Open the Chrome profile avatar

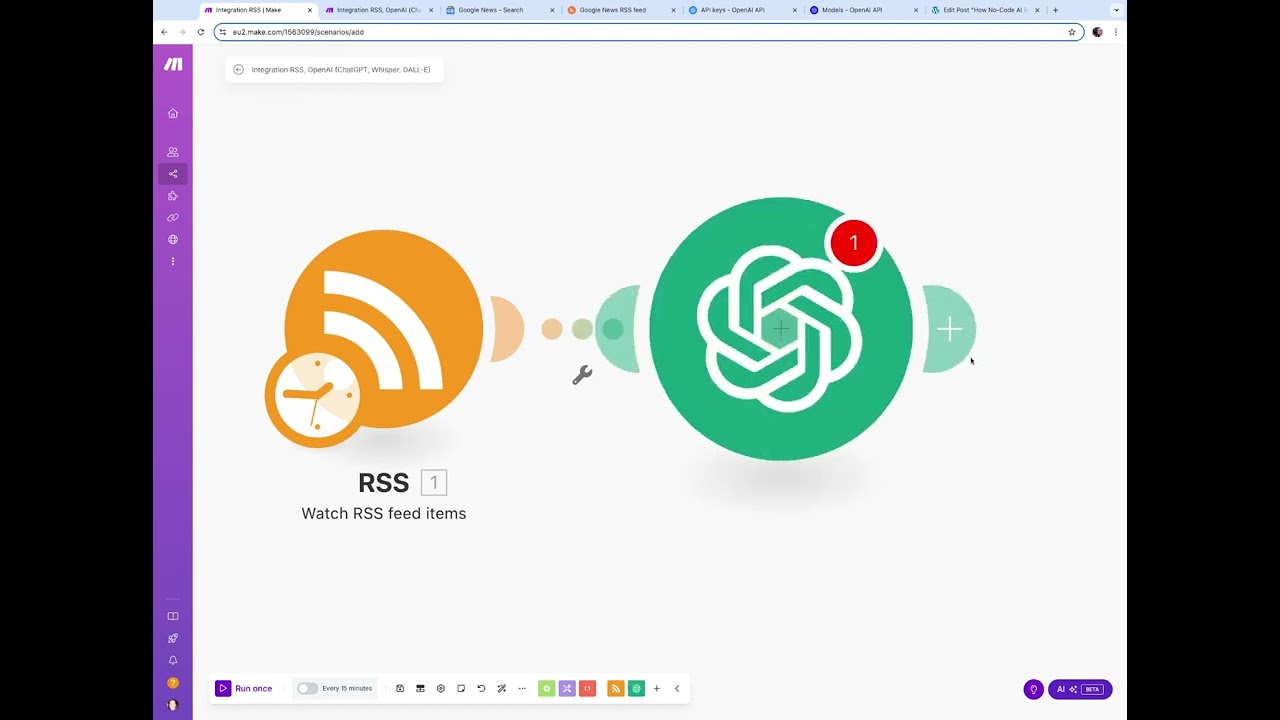pyautogui.click(x=1098, y=32)
